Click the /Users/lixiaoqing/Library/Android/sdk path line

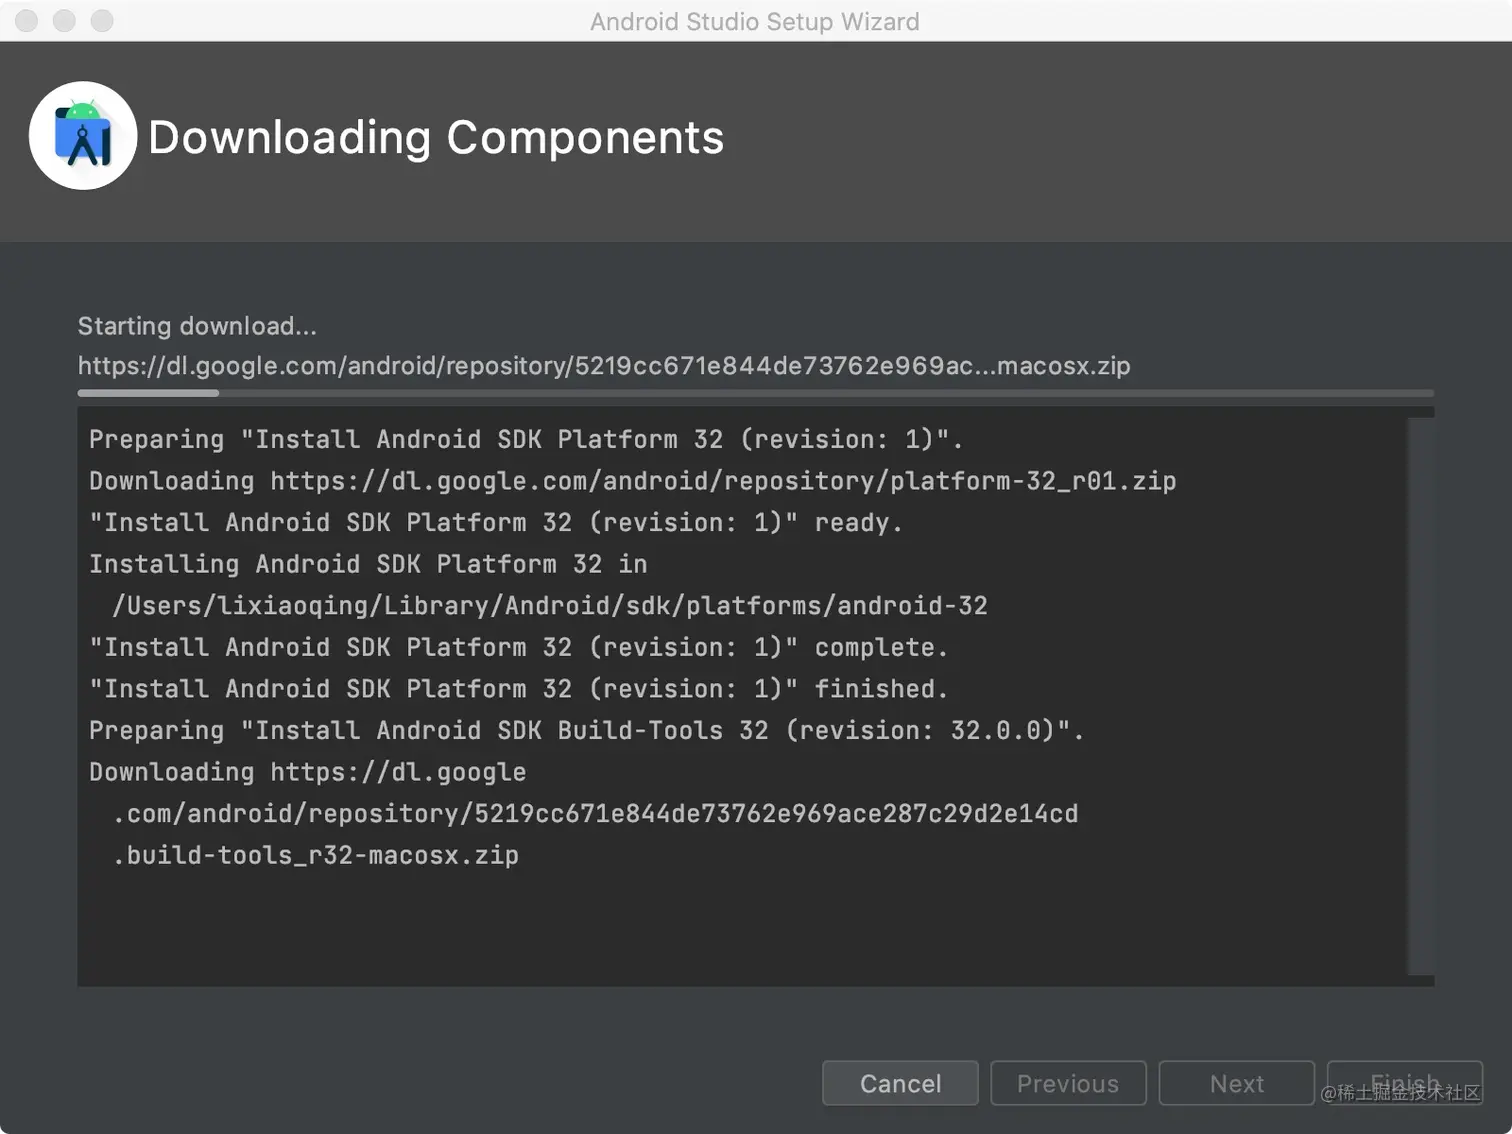click(x=550, y=606)
